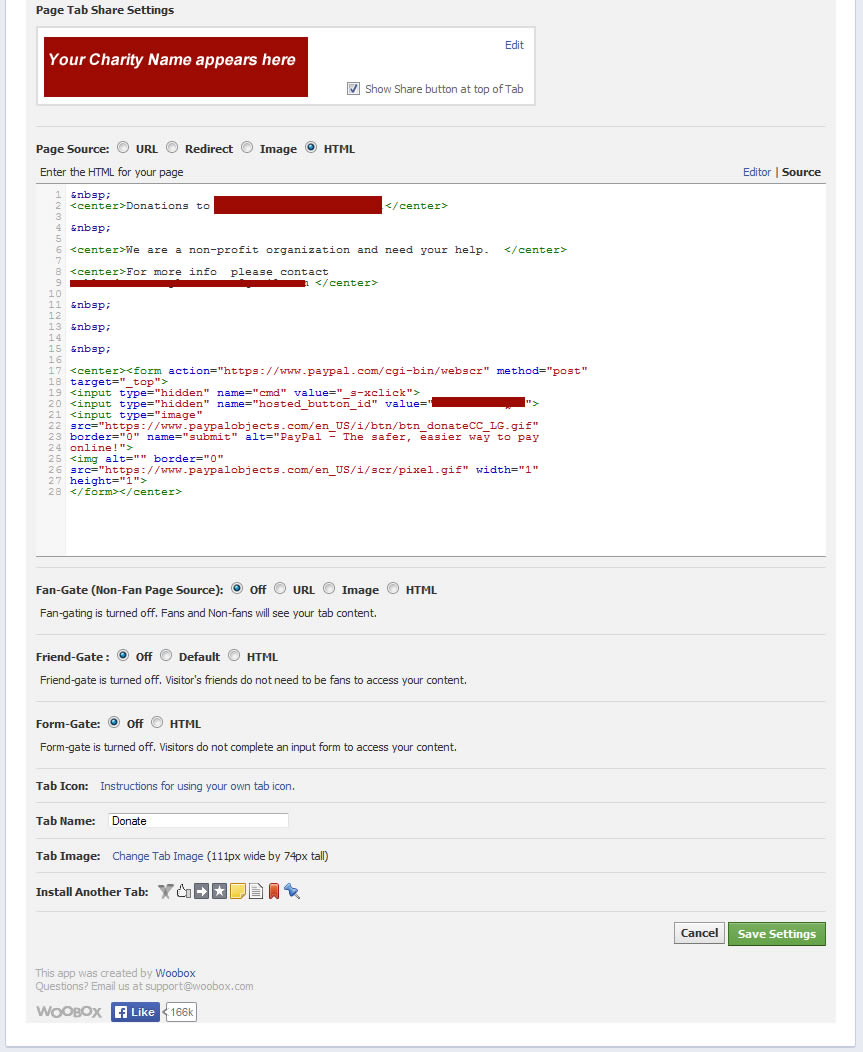The image size is (863, 1052).
Task: Uncheck Show Share button at top of Tab
Action: tap(353, 89)
